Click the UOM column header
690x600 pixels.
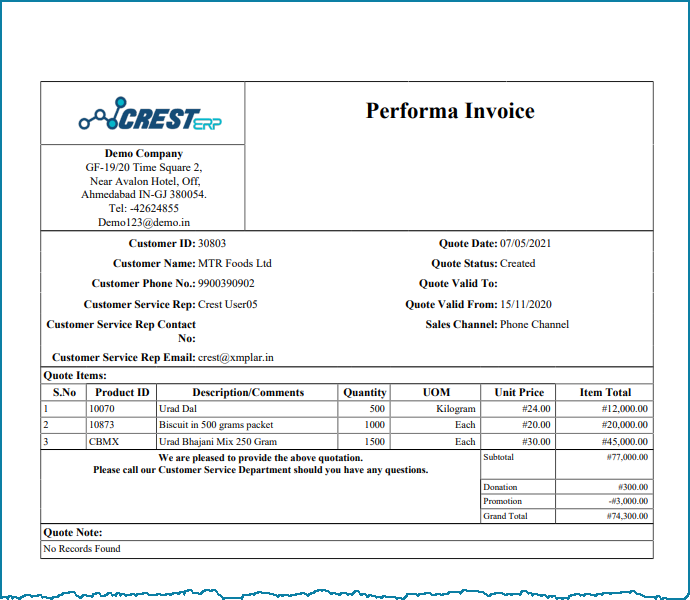436,392
